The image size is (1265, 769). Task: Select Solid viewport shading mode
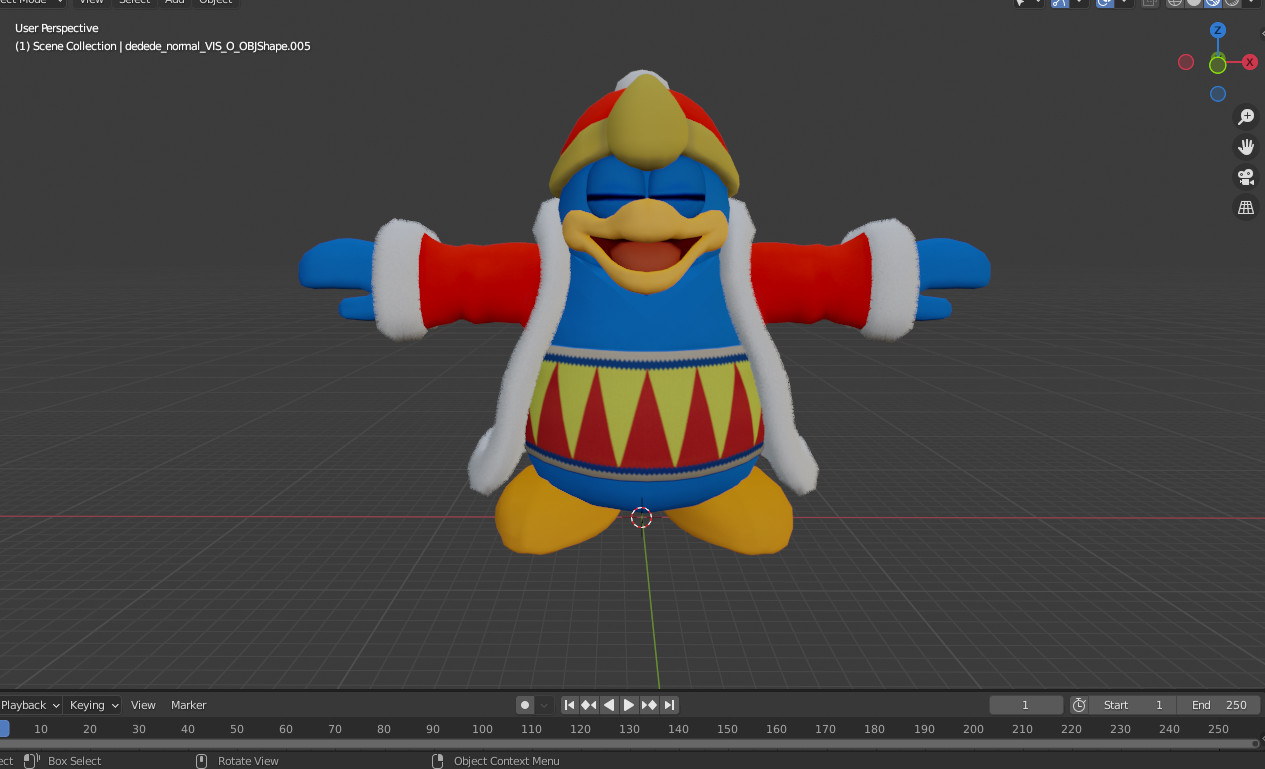point(1192,4)
